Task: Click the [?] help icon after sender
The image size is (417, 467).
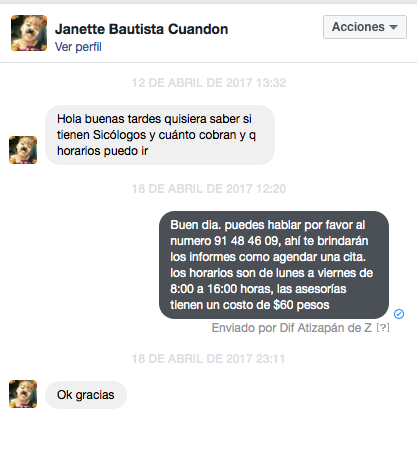Action: (x=383, y=328)
